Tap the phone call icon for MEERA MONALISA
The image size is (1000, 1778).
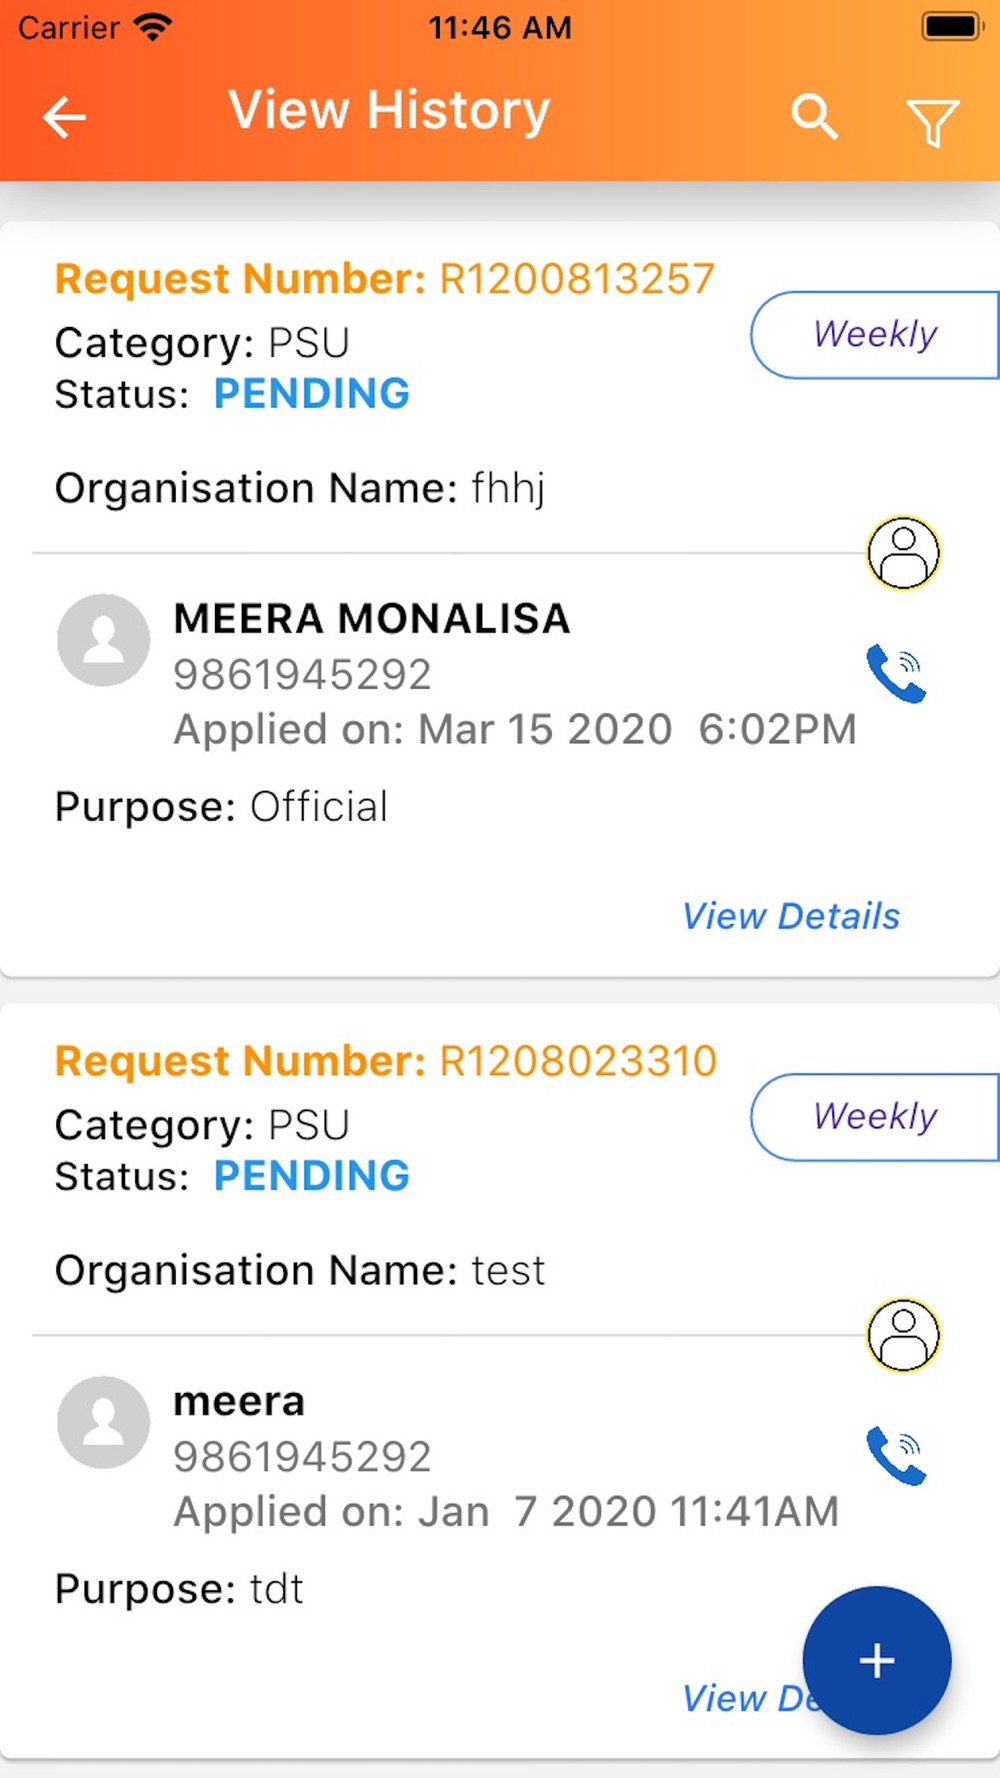pyautogui.click(x=896, y=674)
